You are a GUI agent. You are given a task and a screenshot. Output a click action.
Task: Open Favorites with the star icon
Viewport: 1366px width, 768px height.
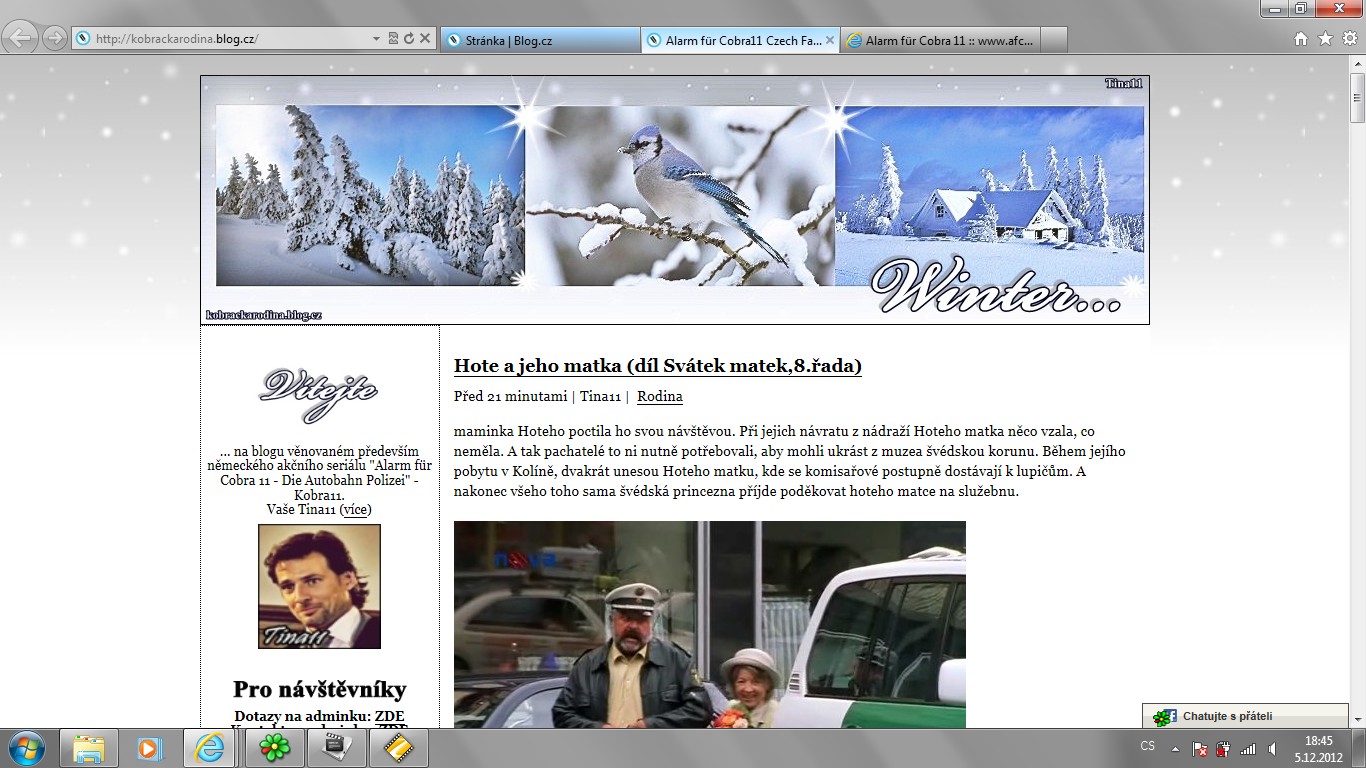(x=1325, y=39)
